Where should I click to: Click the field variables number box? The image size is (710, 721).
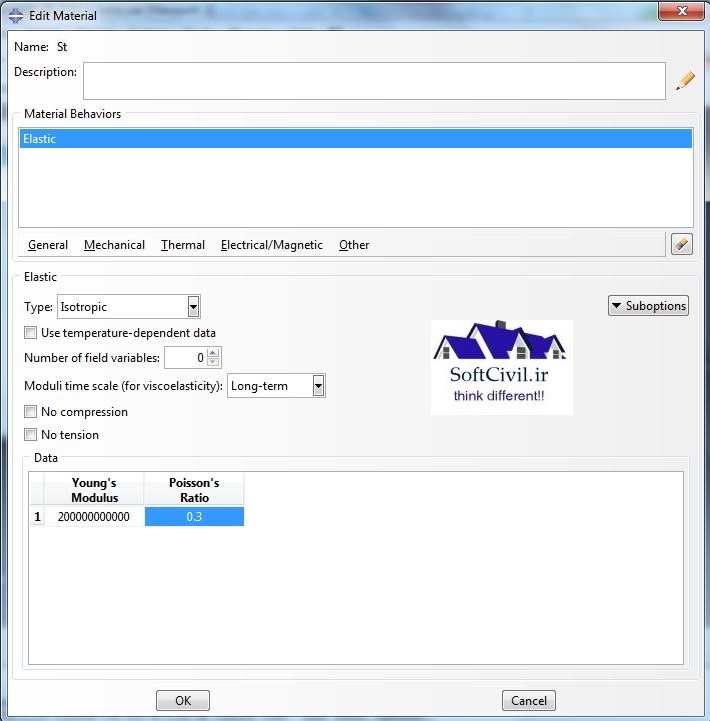pos(185,358)
